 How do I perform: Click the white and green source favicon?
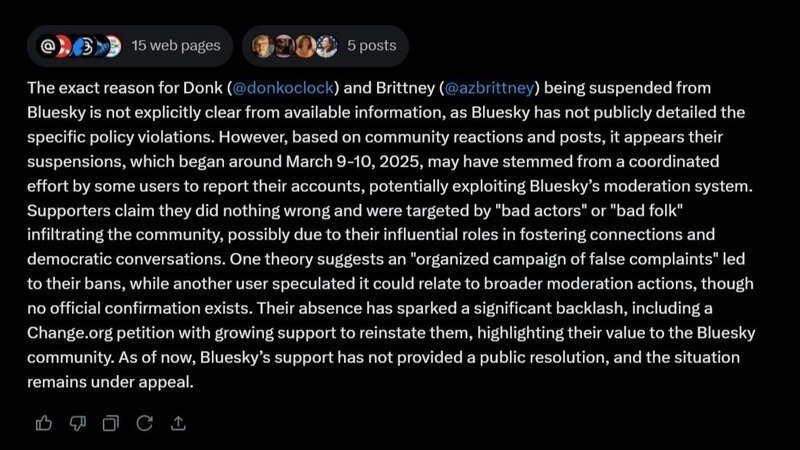pyautogui.click(x=113, y=45)
